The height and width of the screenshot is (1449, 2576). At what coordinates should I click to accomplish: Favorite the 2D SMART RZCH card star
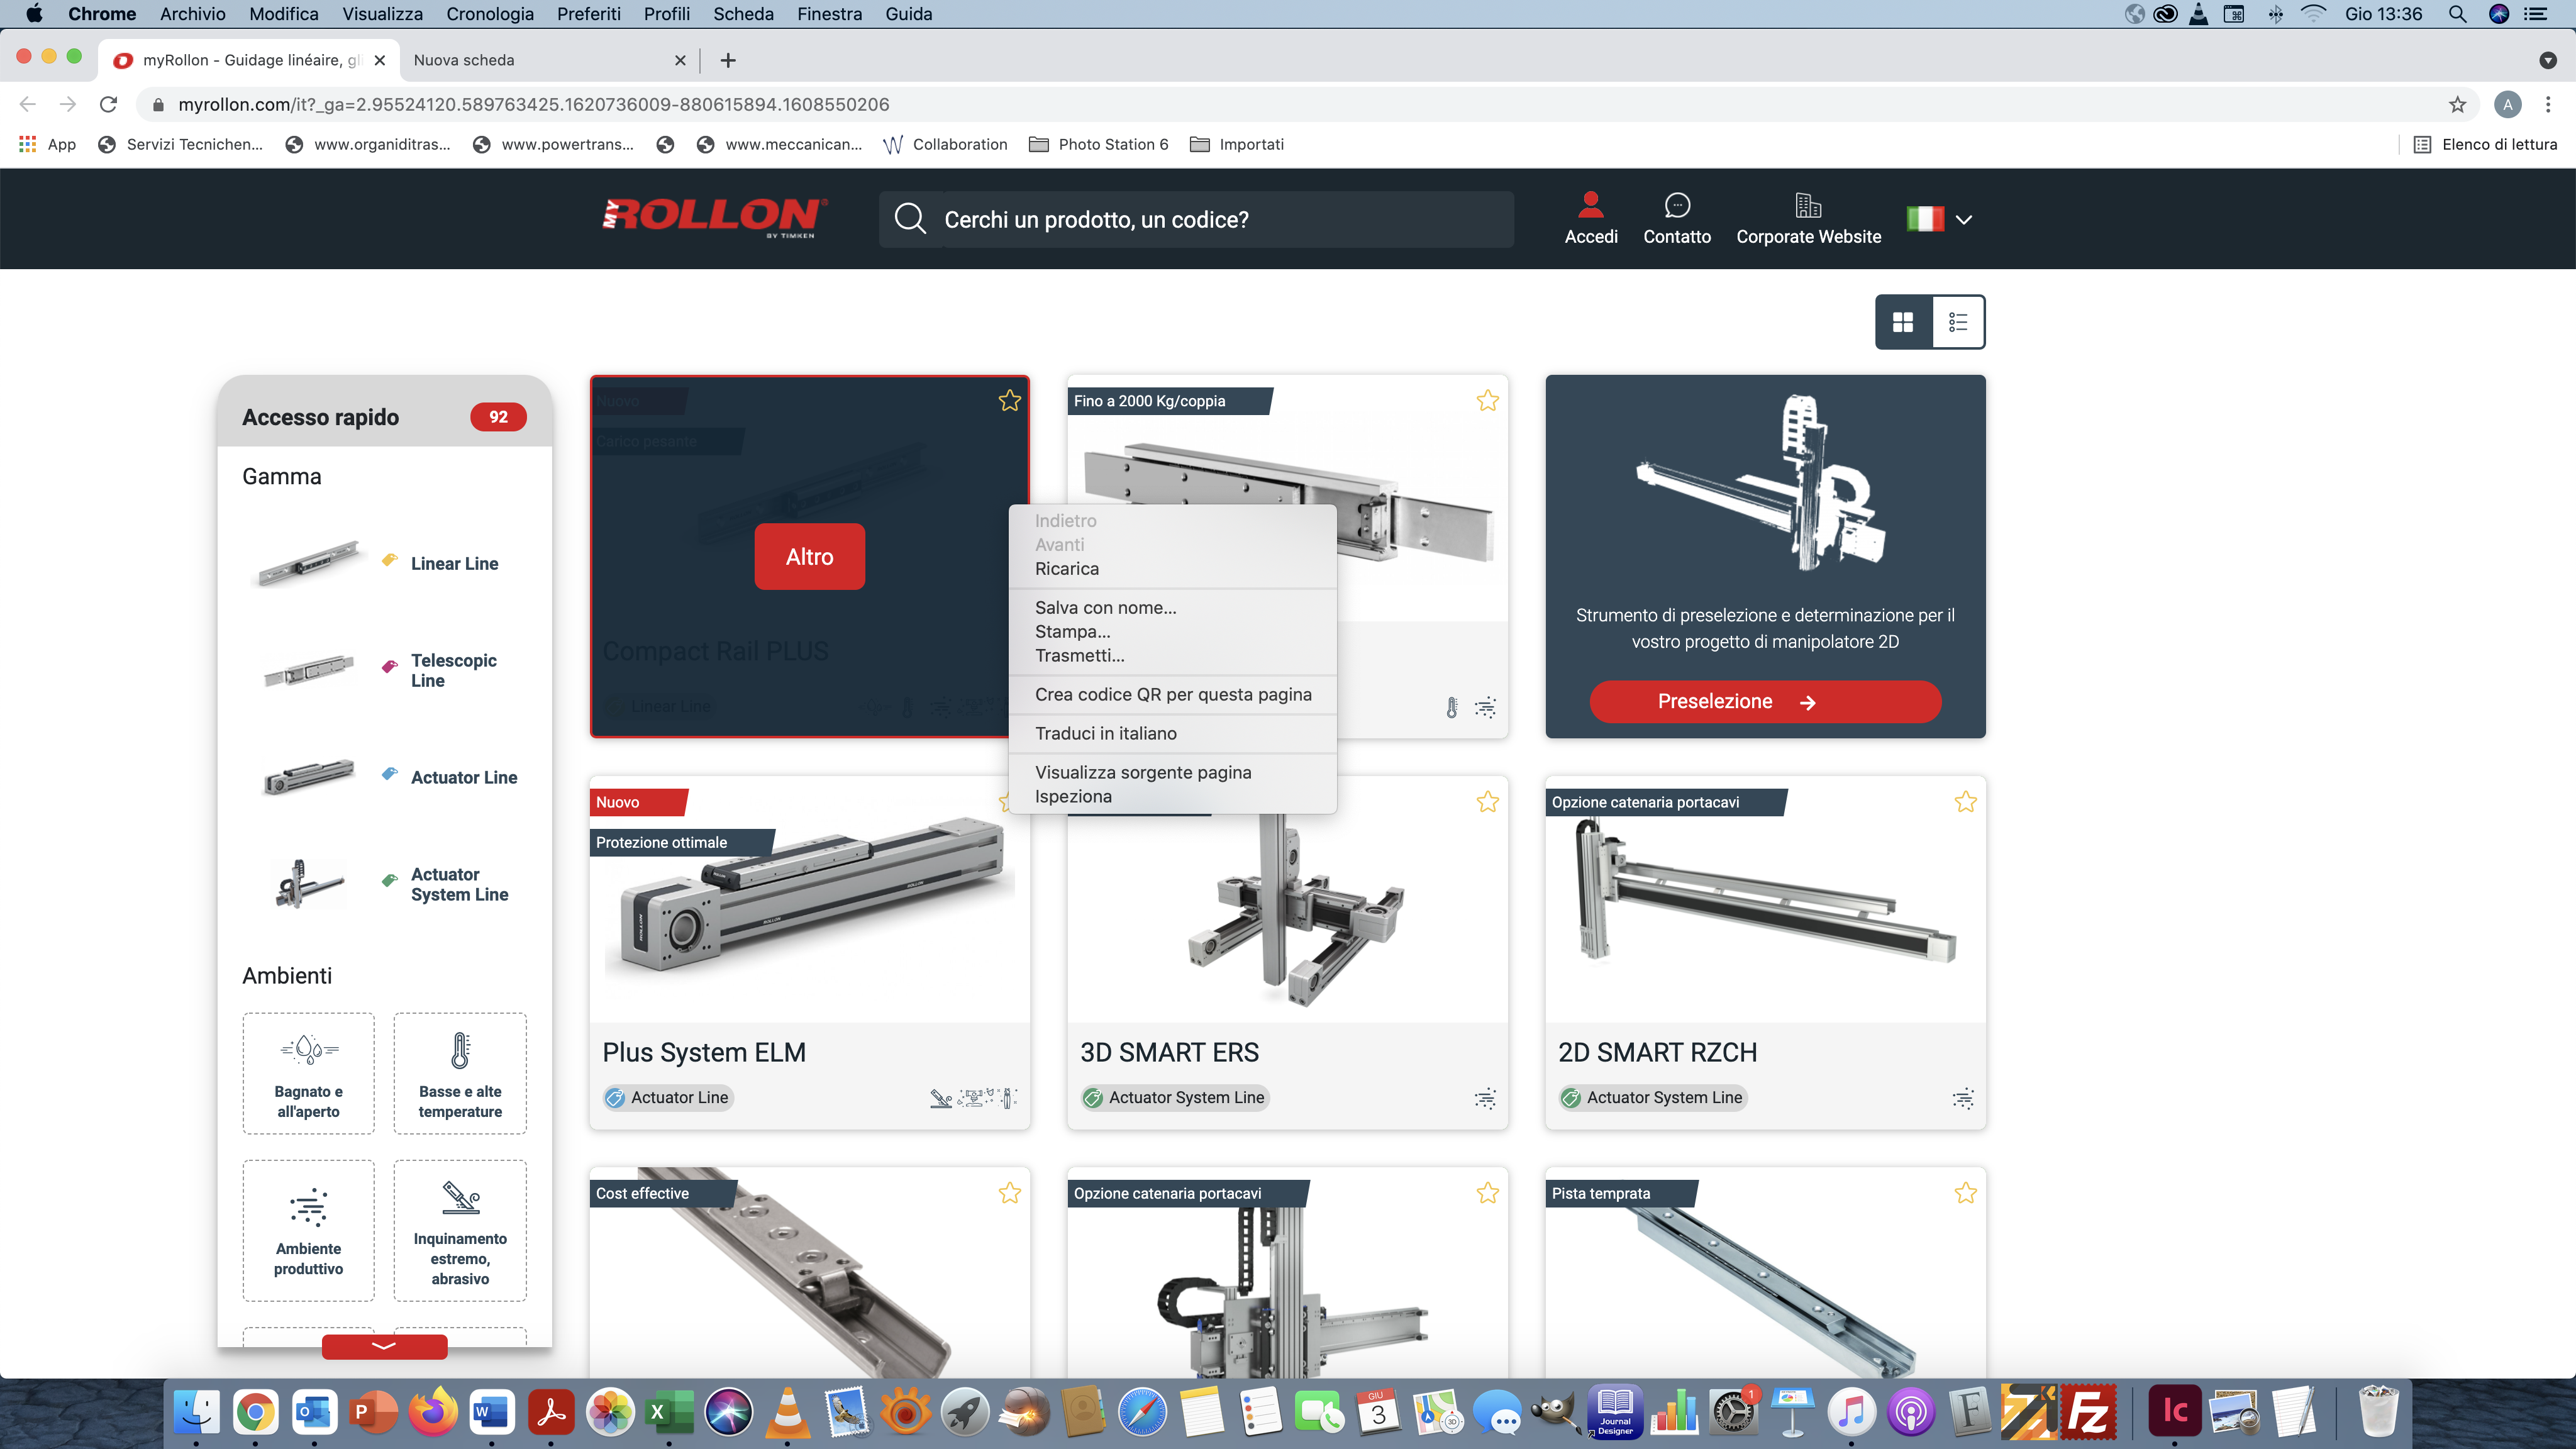(1965, 802)
